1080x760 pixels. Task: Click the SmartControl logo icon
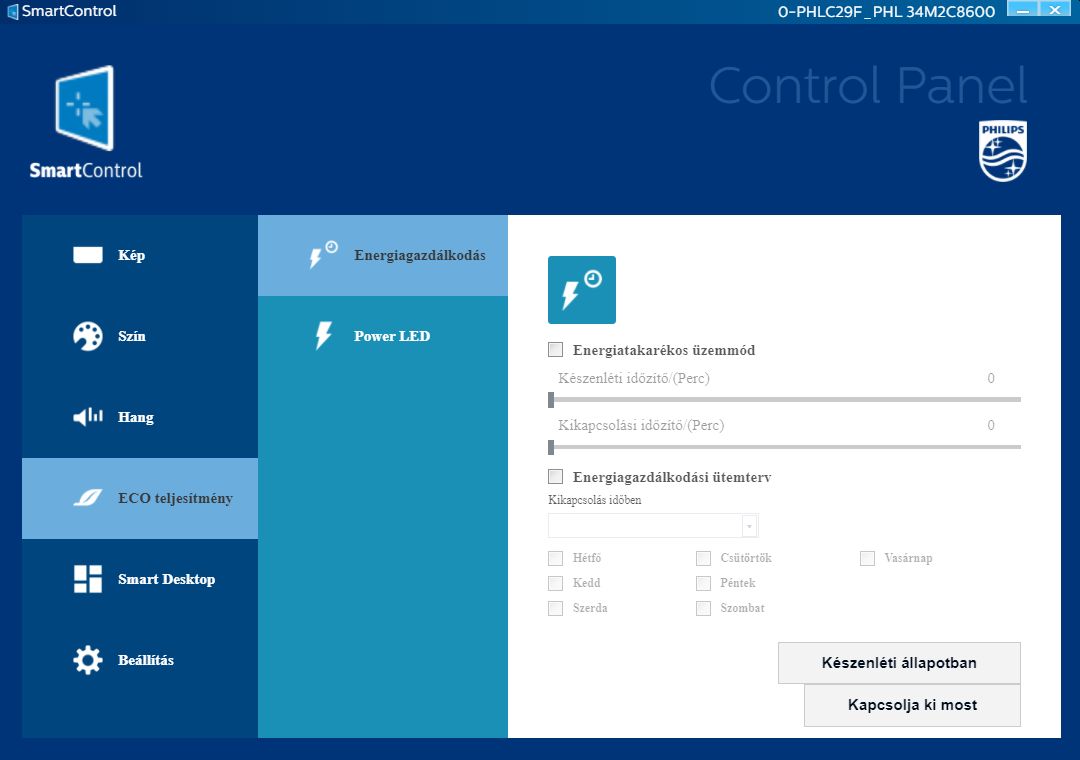pyautogui.click(x=85, y=108)
